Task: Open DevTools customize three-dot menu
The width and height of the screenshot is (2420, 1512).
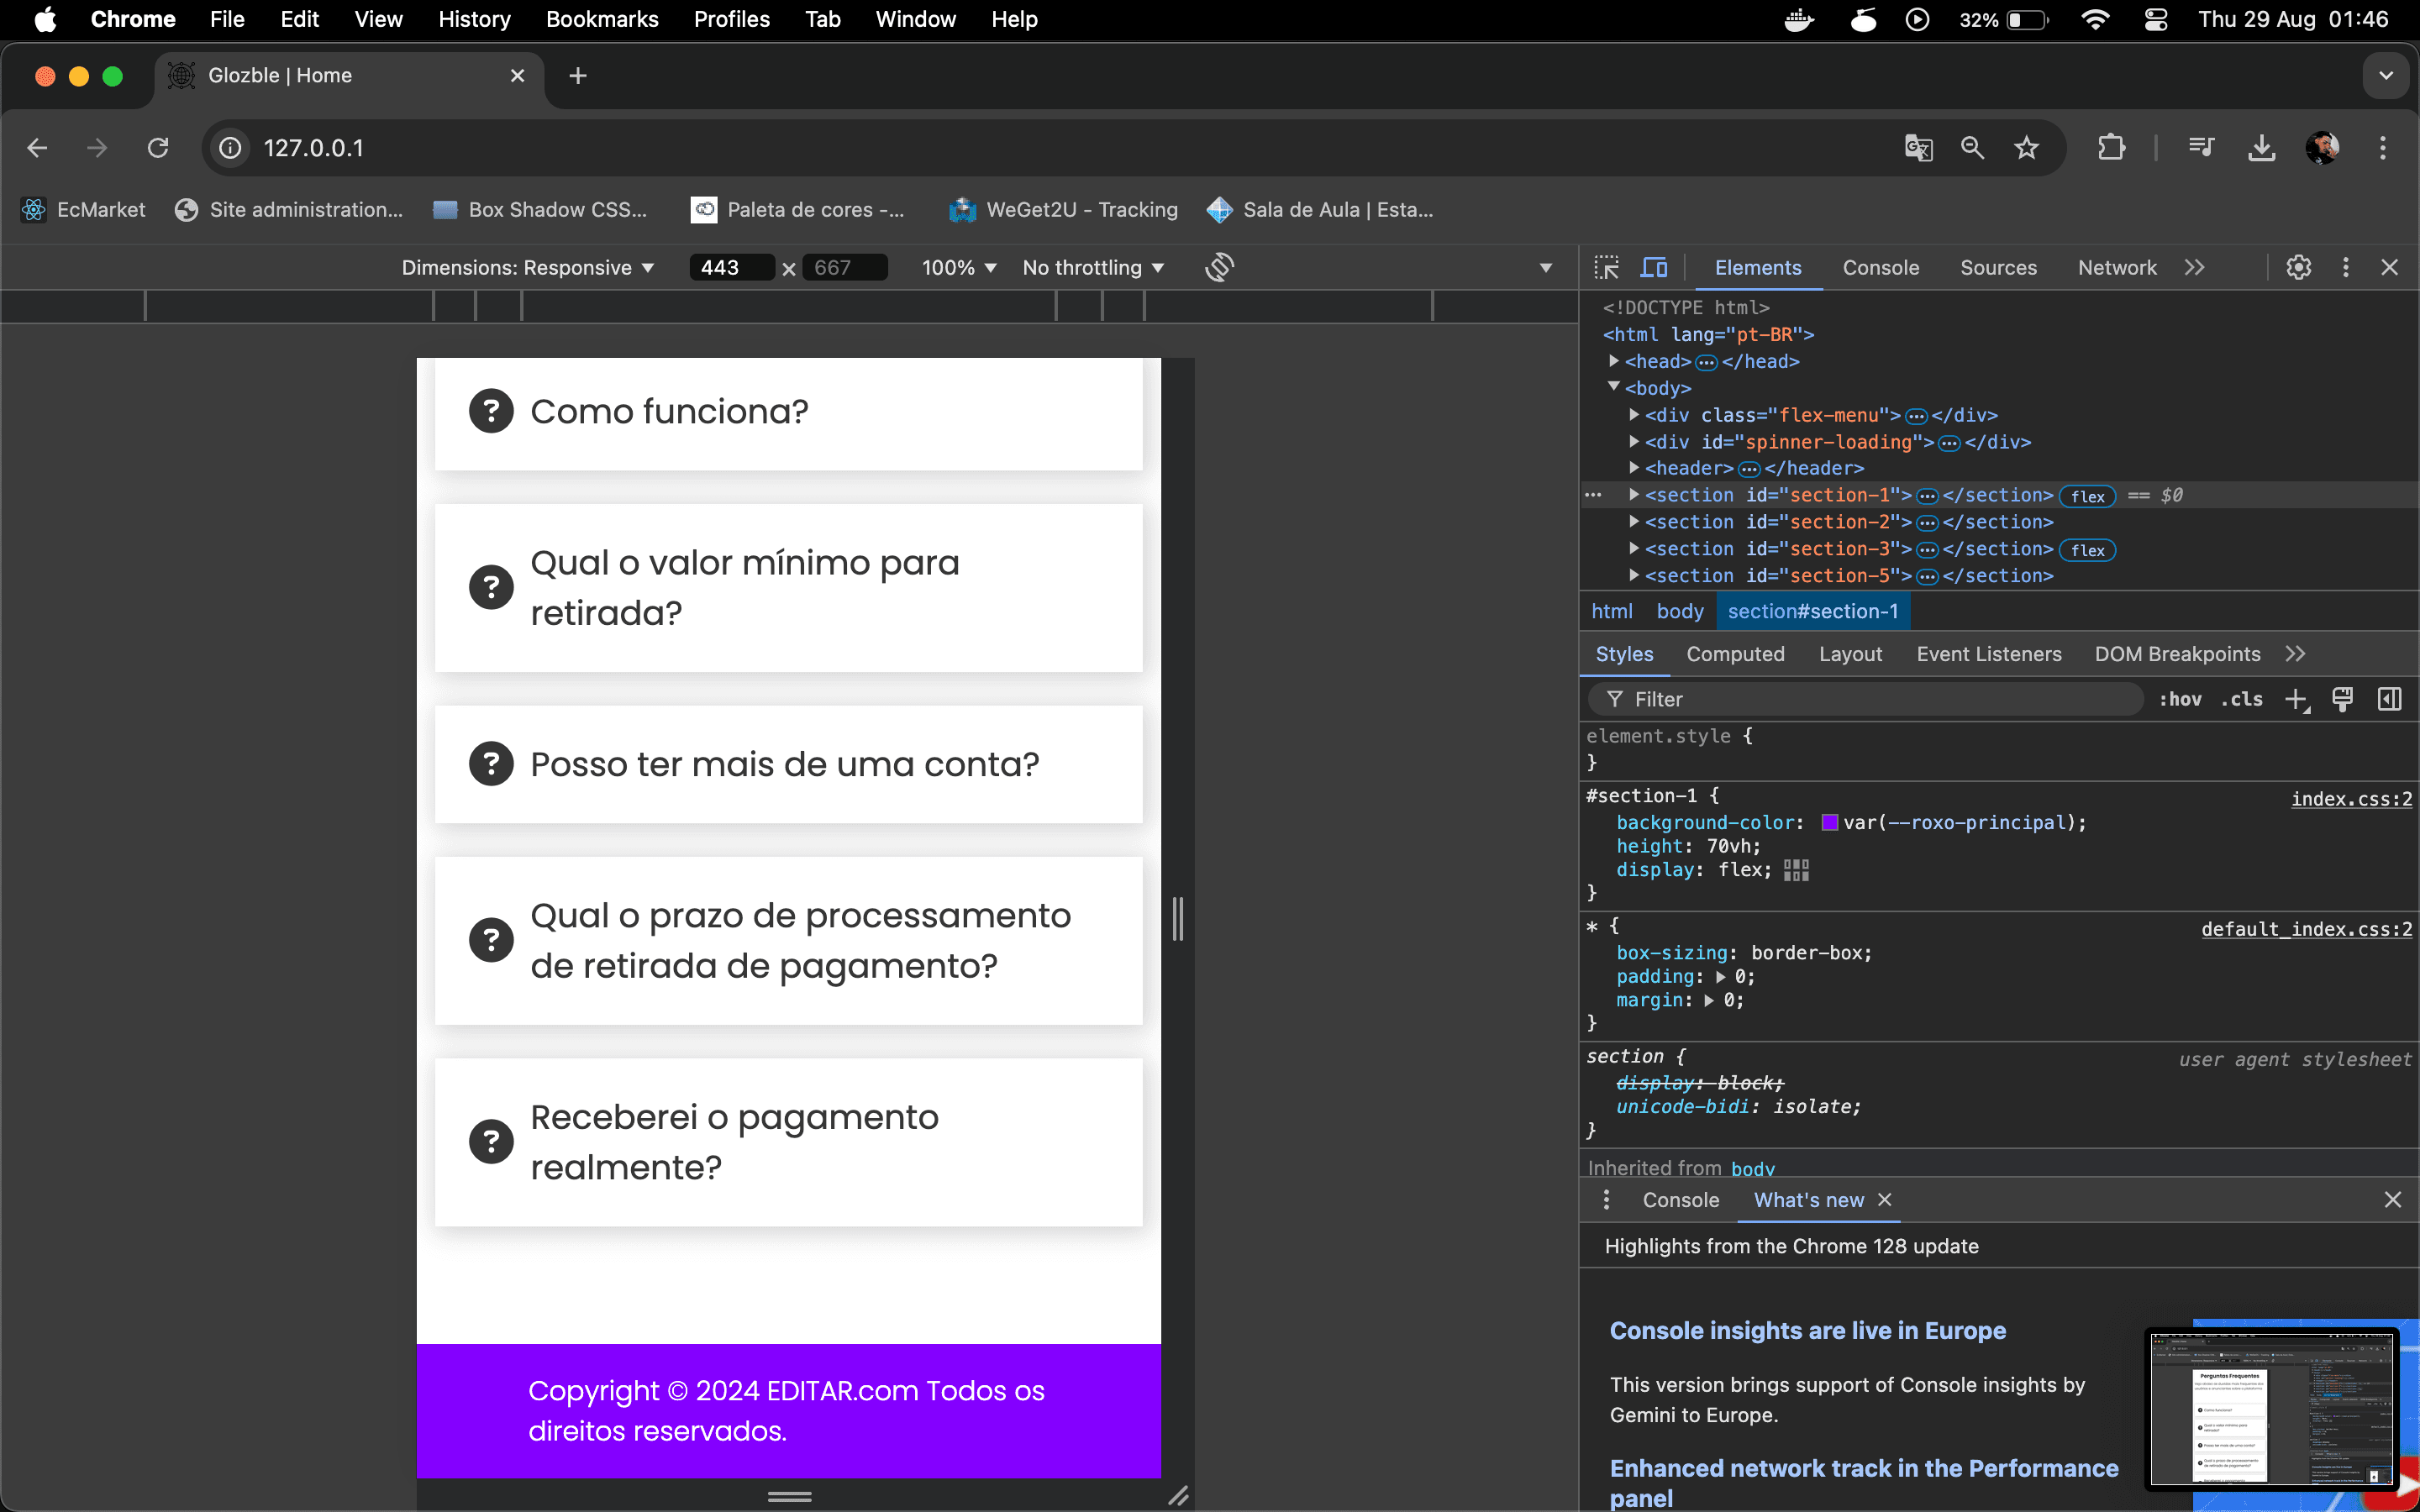Action: [x=2345, y=267]
